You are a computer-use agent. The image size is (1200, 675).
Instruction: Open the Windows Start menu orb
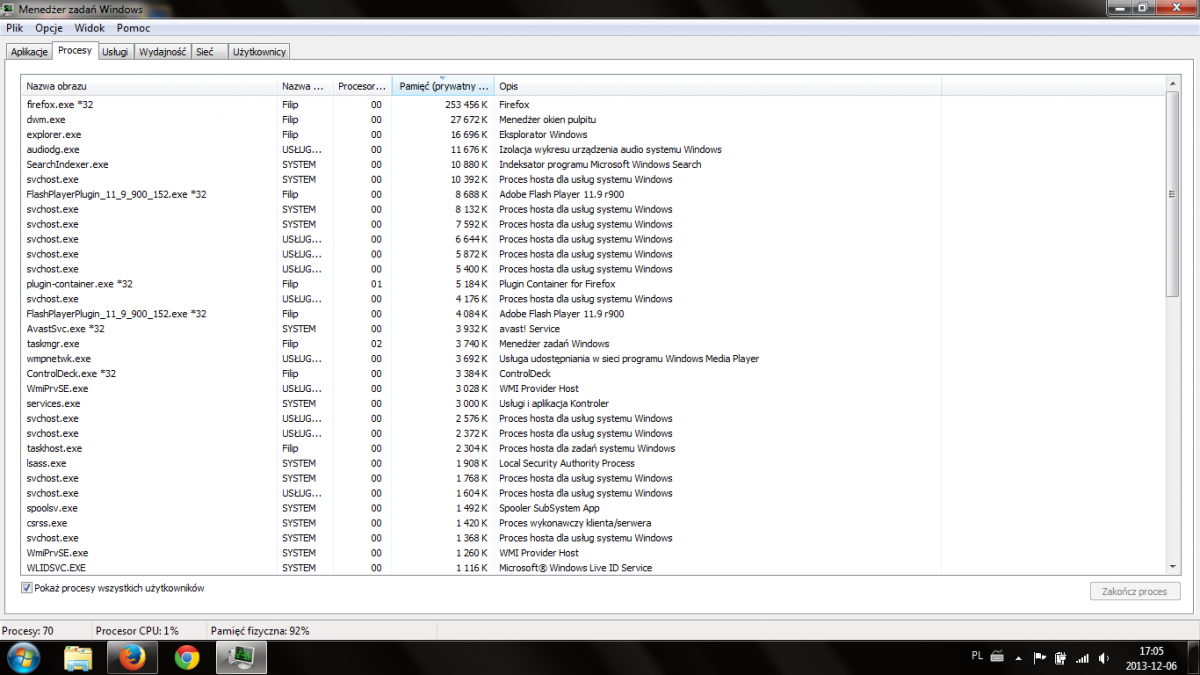tap(23, 657)
